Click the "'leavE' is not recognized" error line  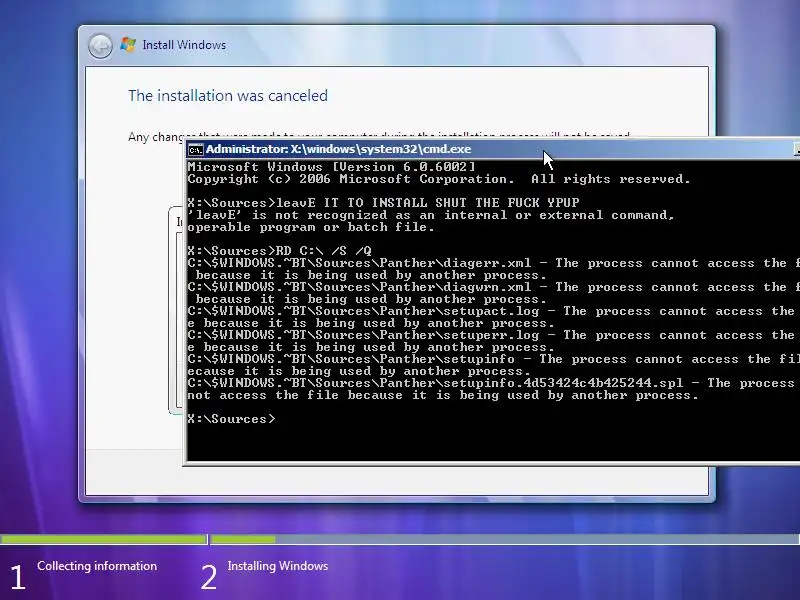coord(431,215)
